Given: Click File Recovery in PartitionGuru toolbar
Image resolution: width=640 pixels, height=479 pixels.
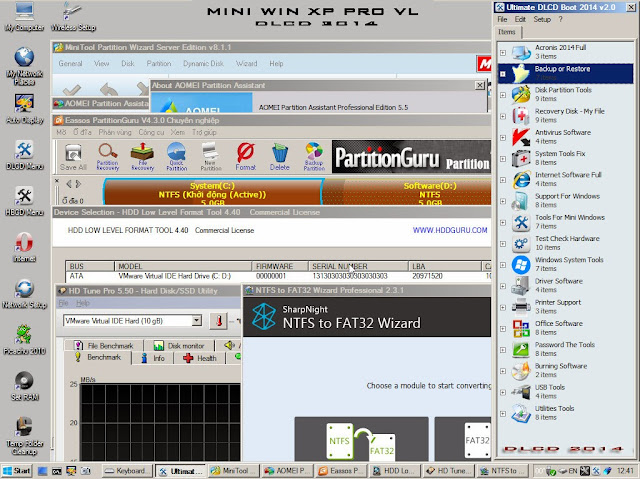Looking at the screenshot, I should [x=142, y=157].
